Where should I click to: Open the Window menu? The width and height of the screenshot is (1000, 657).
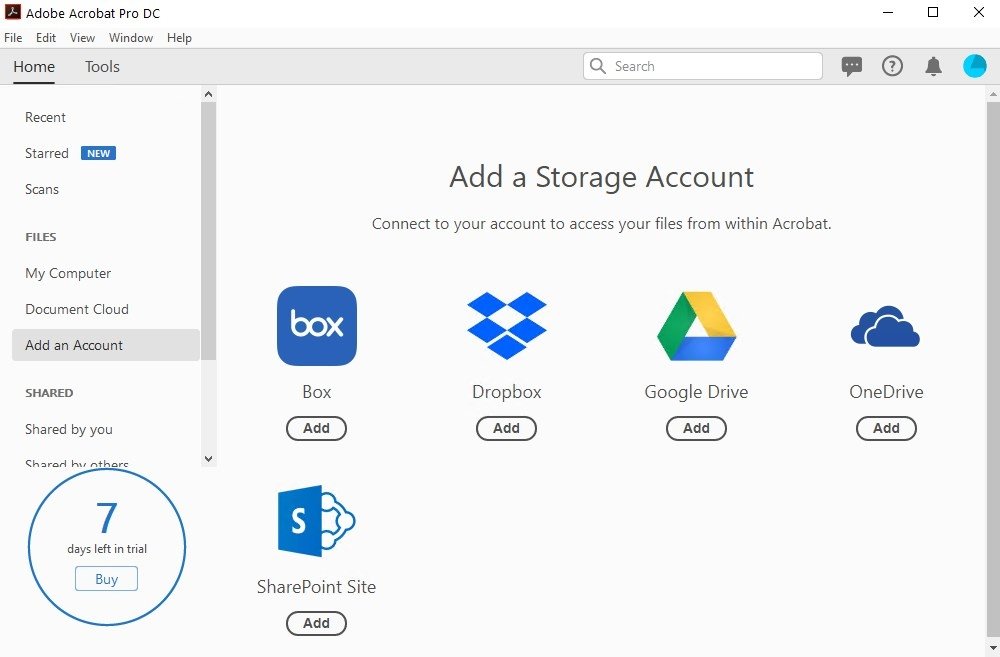click(x=131, y=38)
